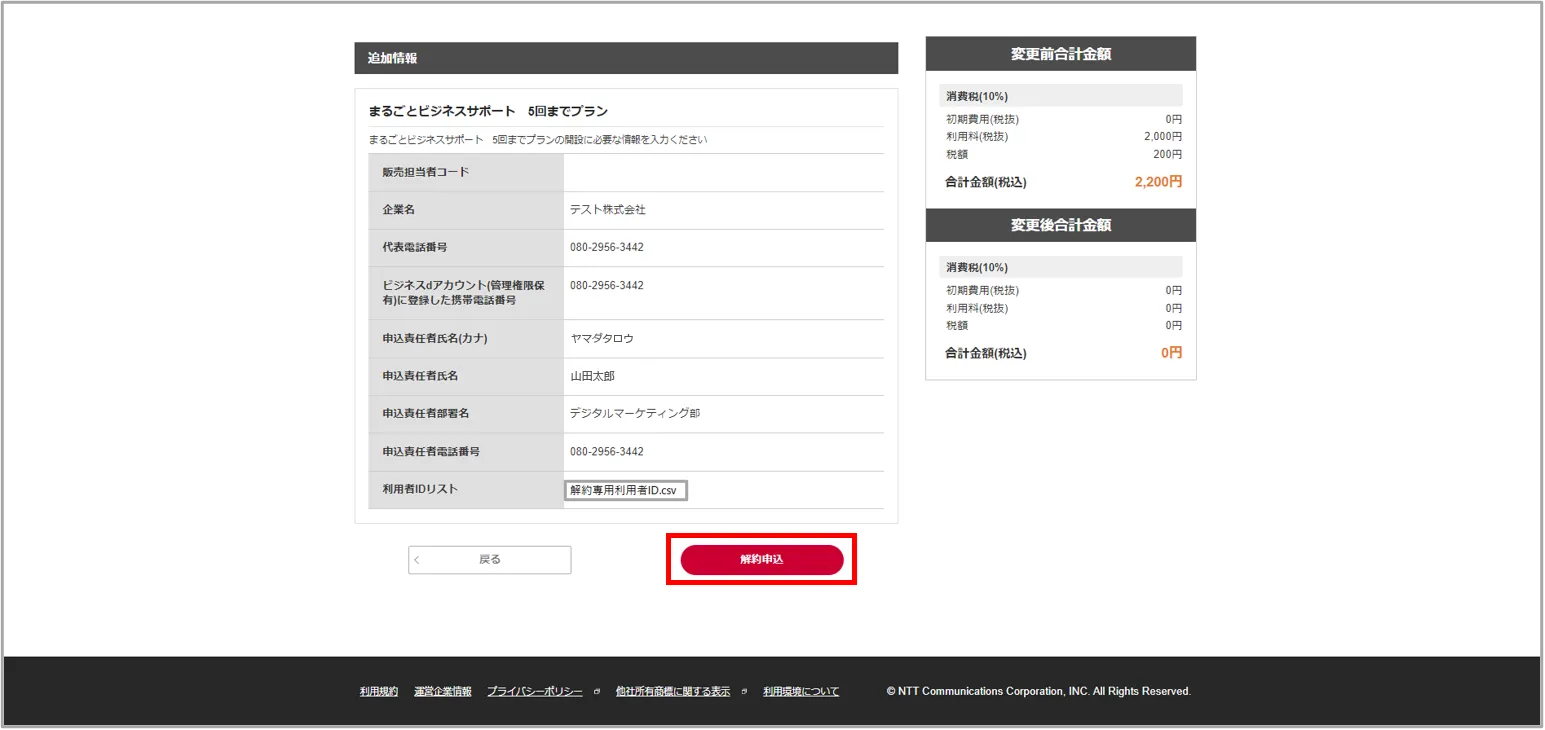The height and width of the screenshot is (730, 1545).
Task: Click the 2,200円 total amount
Action: [x=1158, y=182]
